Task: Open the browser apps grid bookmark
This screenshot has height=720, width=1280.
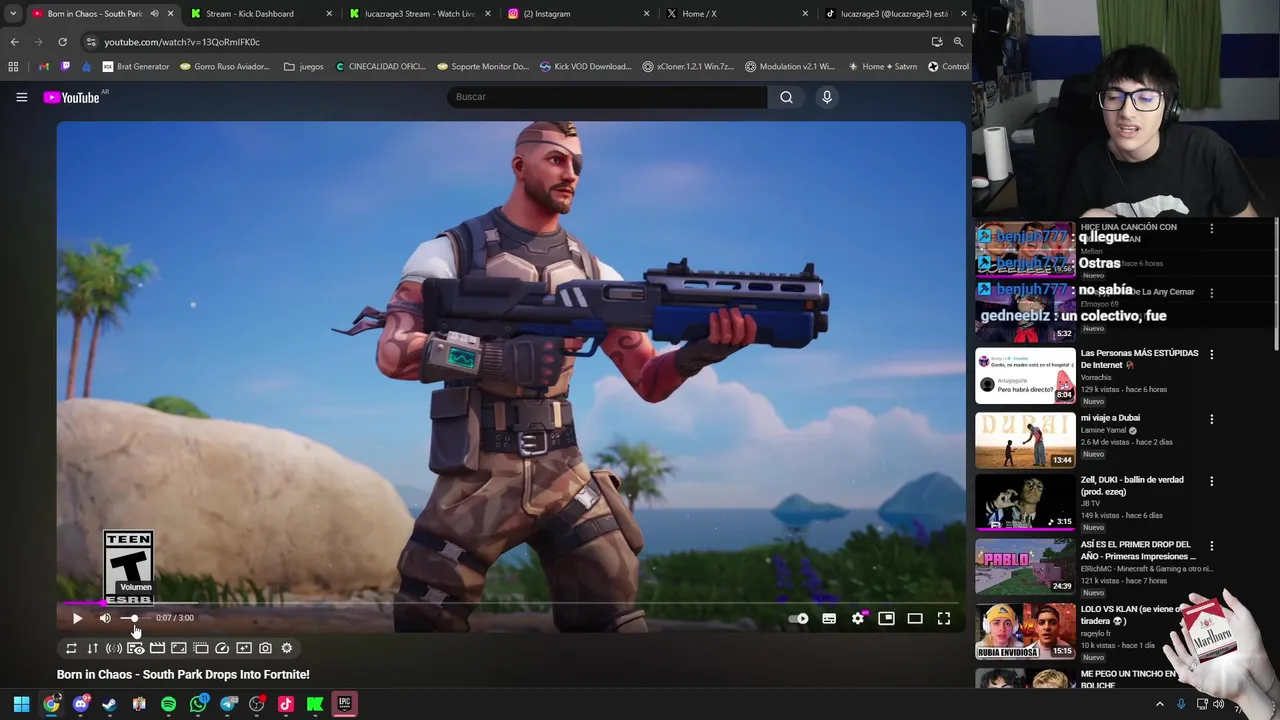Action: click(x=13, y=67)
